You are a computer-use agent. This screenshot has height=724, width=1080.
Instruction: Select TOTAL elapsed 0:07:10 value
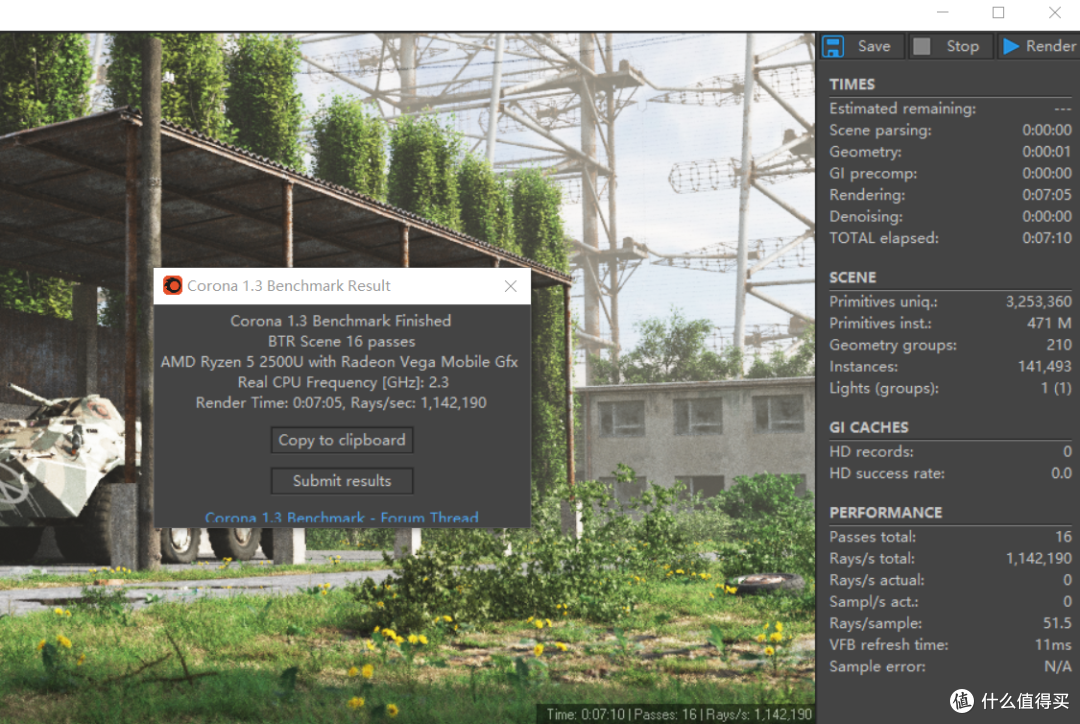pyautogui.click(x=1046, y=238)
